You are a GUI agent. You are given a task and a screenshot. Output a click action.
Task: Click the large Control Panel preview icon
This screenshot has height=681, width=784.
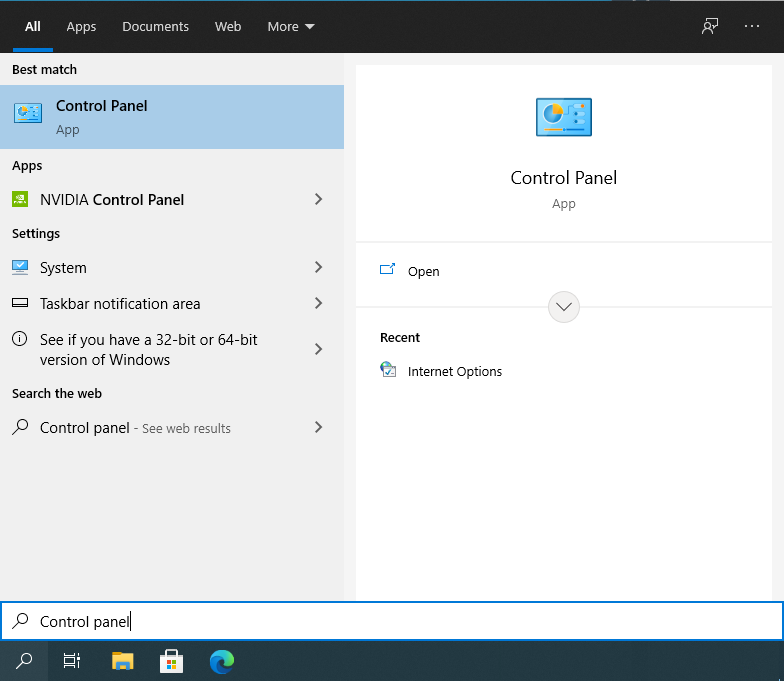click(x=564, y=117)
